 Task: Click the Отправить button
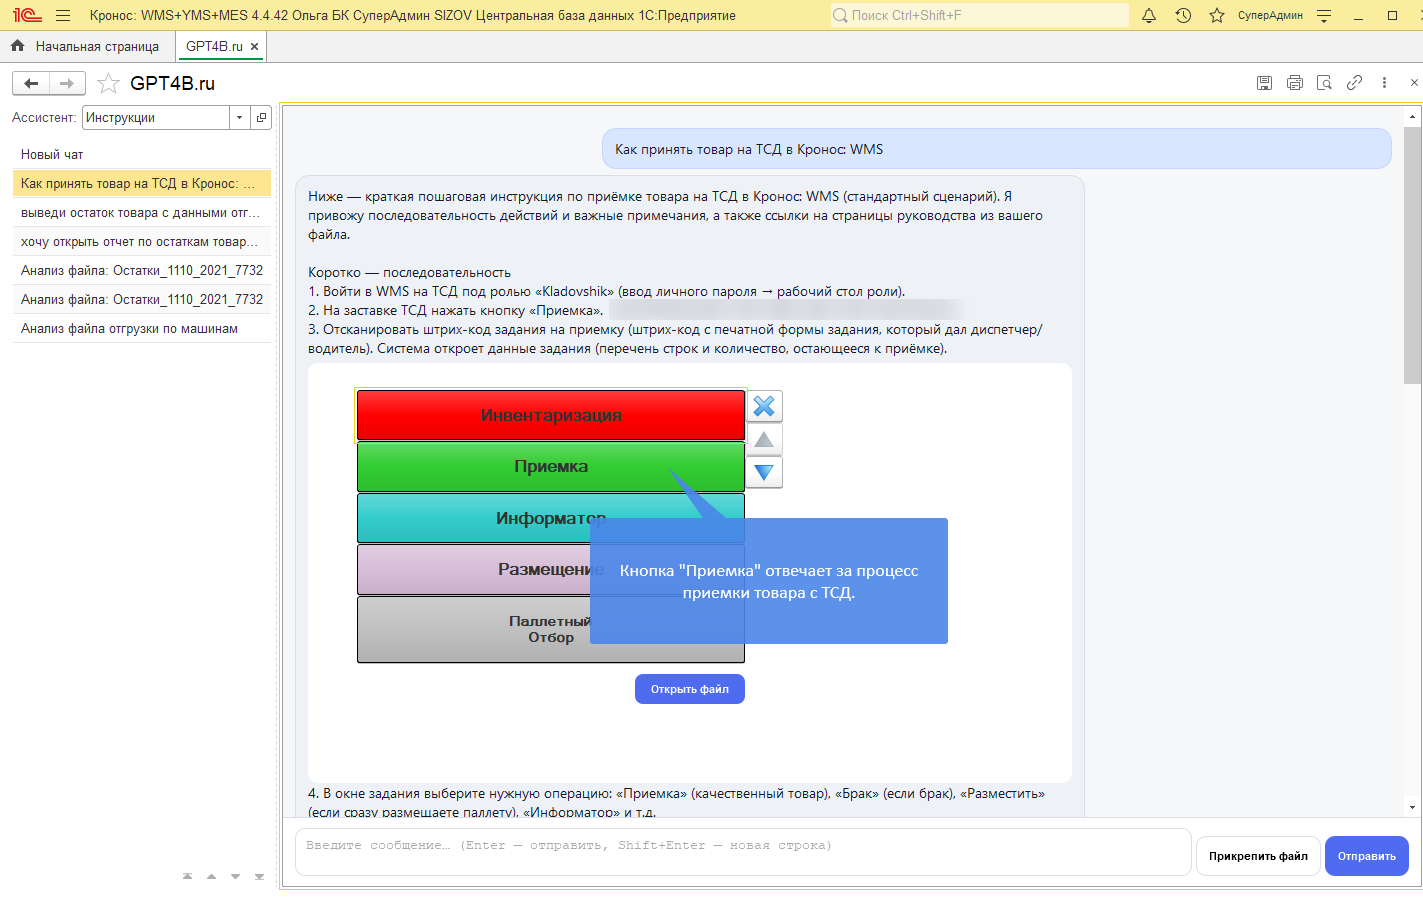tap(1366, 856)
